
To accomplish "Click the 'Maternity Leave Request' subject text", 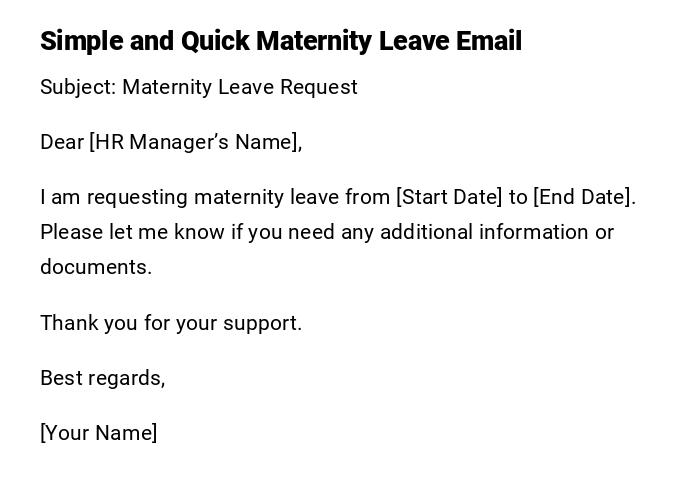I will coord(240,87).
